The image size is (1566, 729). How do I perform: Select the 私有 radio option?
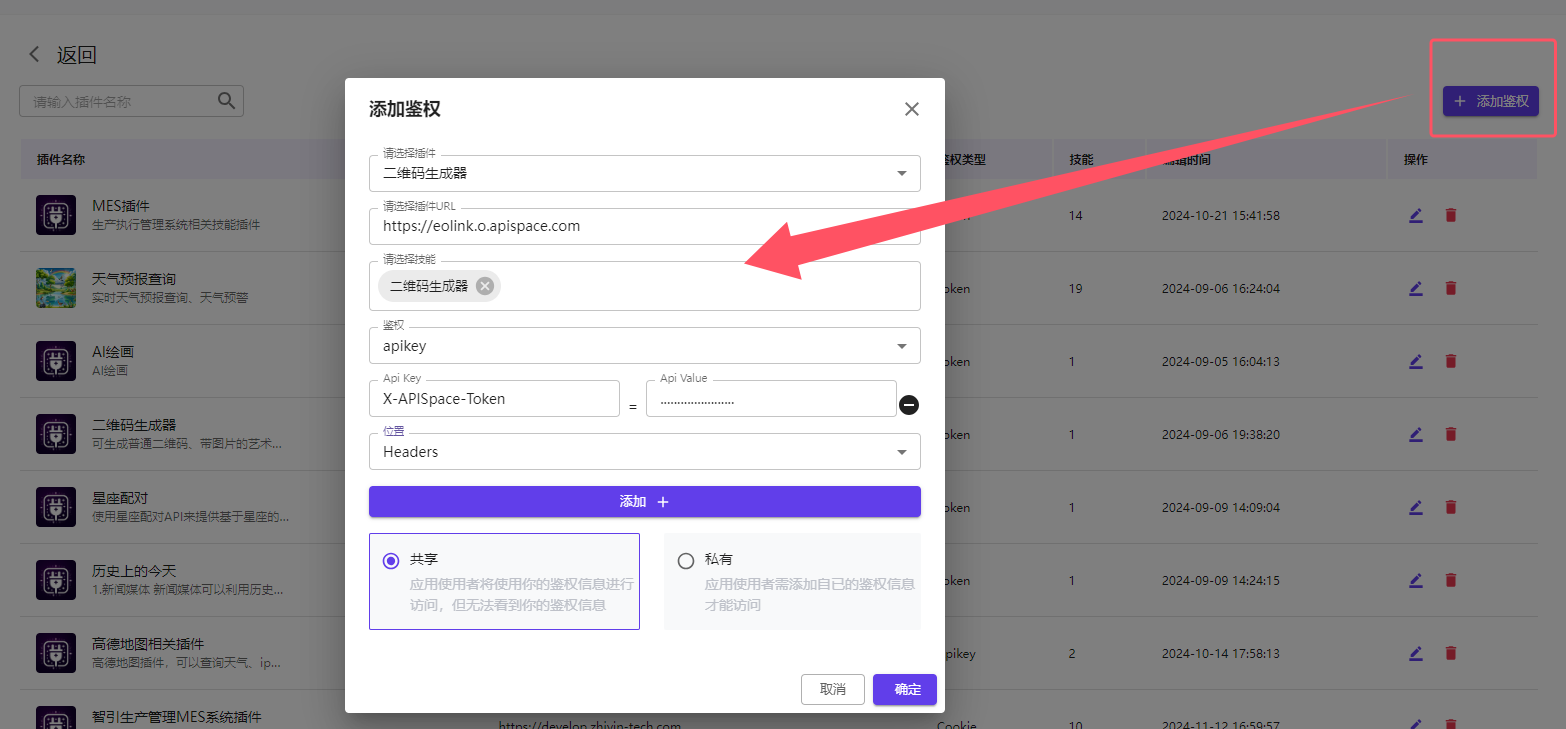point(686,561)
